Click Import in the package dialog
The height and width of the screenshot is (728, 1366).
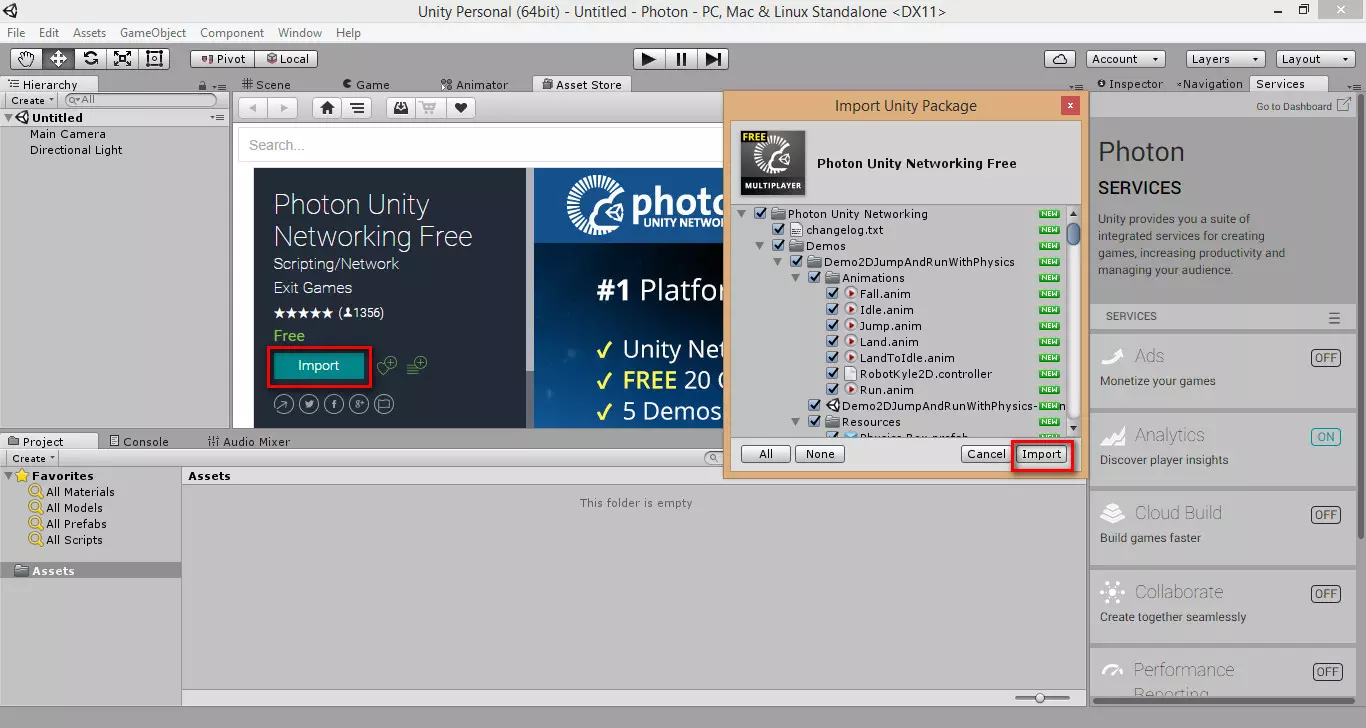pyautogui.click(x=1042, y=453)
